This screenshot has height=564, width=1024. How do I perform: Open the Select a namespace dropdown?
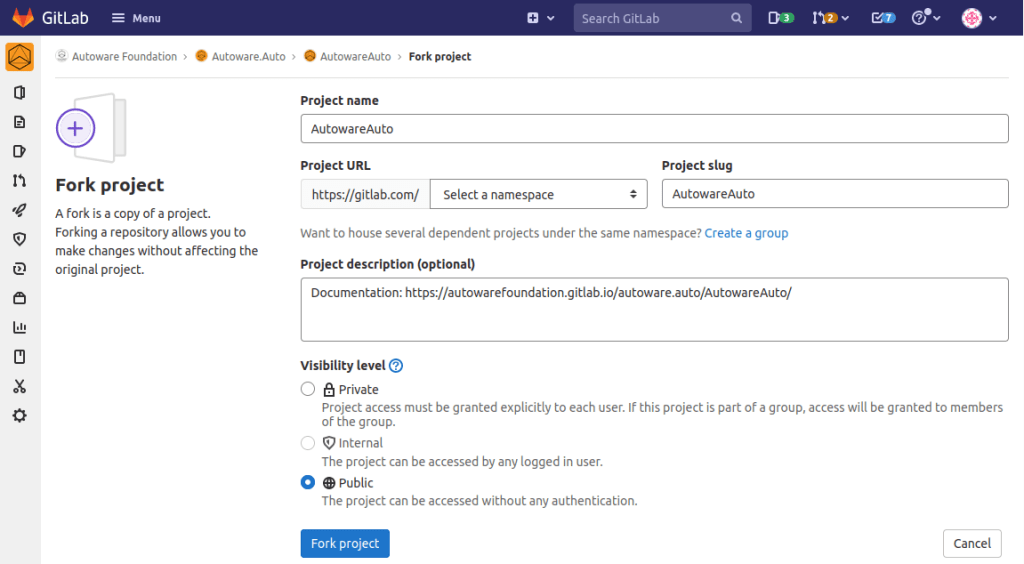pos(538,194)
